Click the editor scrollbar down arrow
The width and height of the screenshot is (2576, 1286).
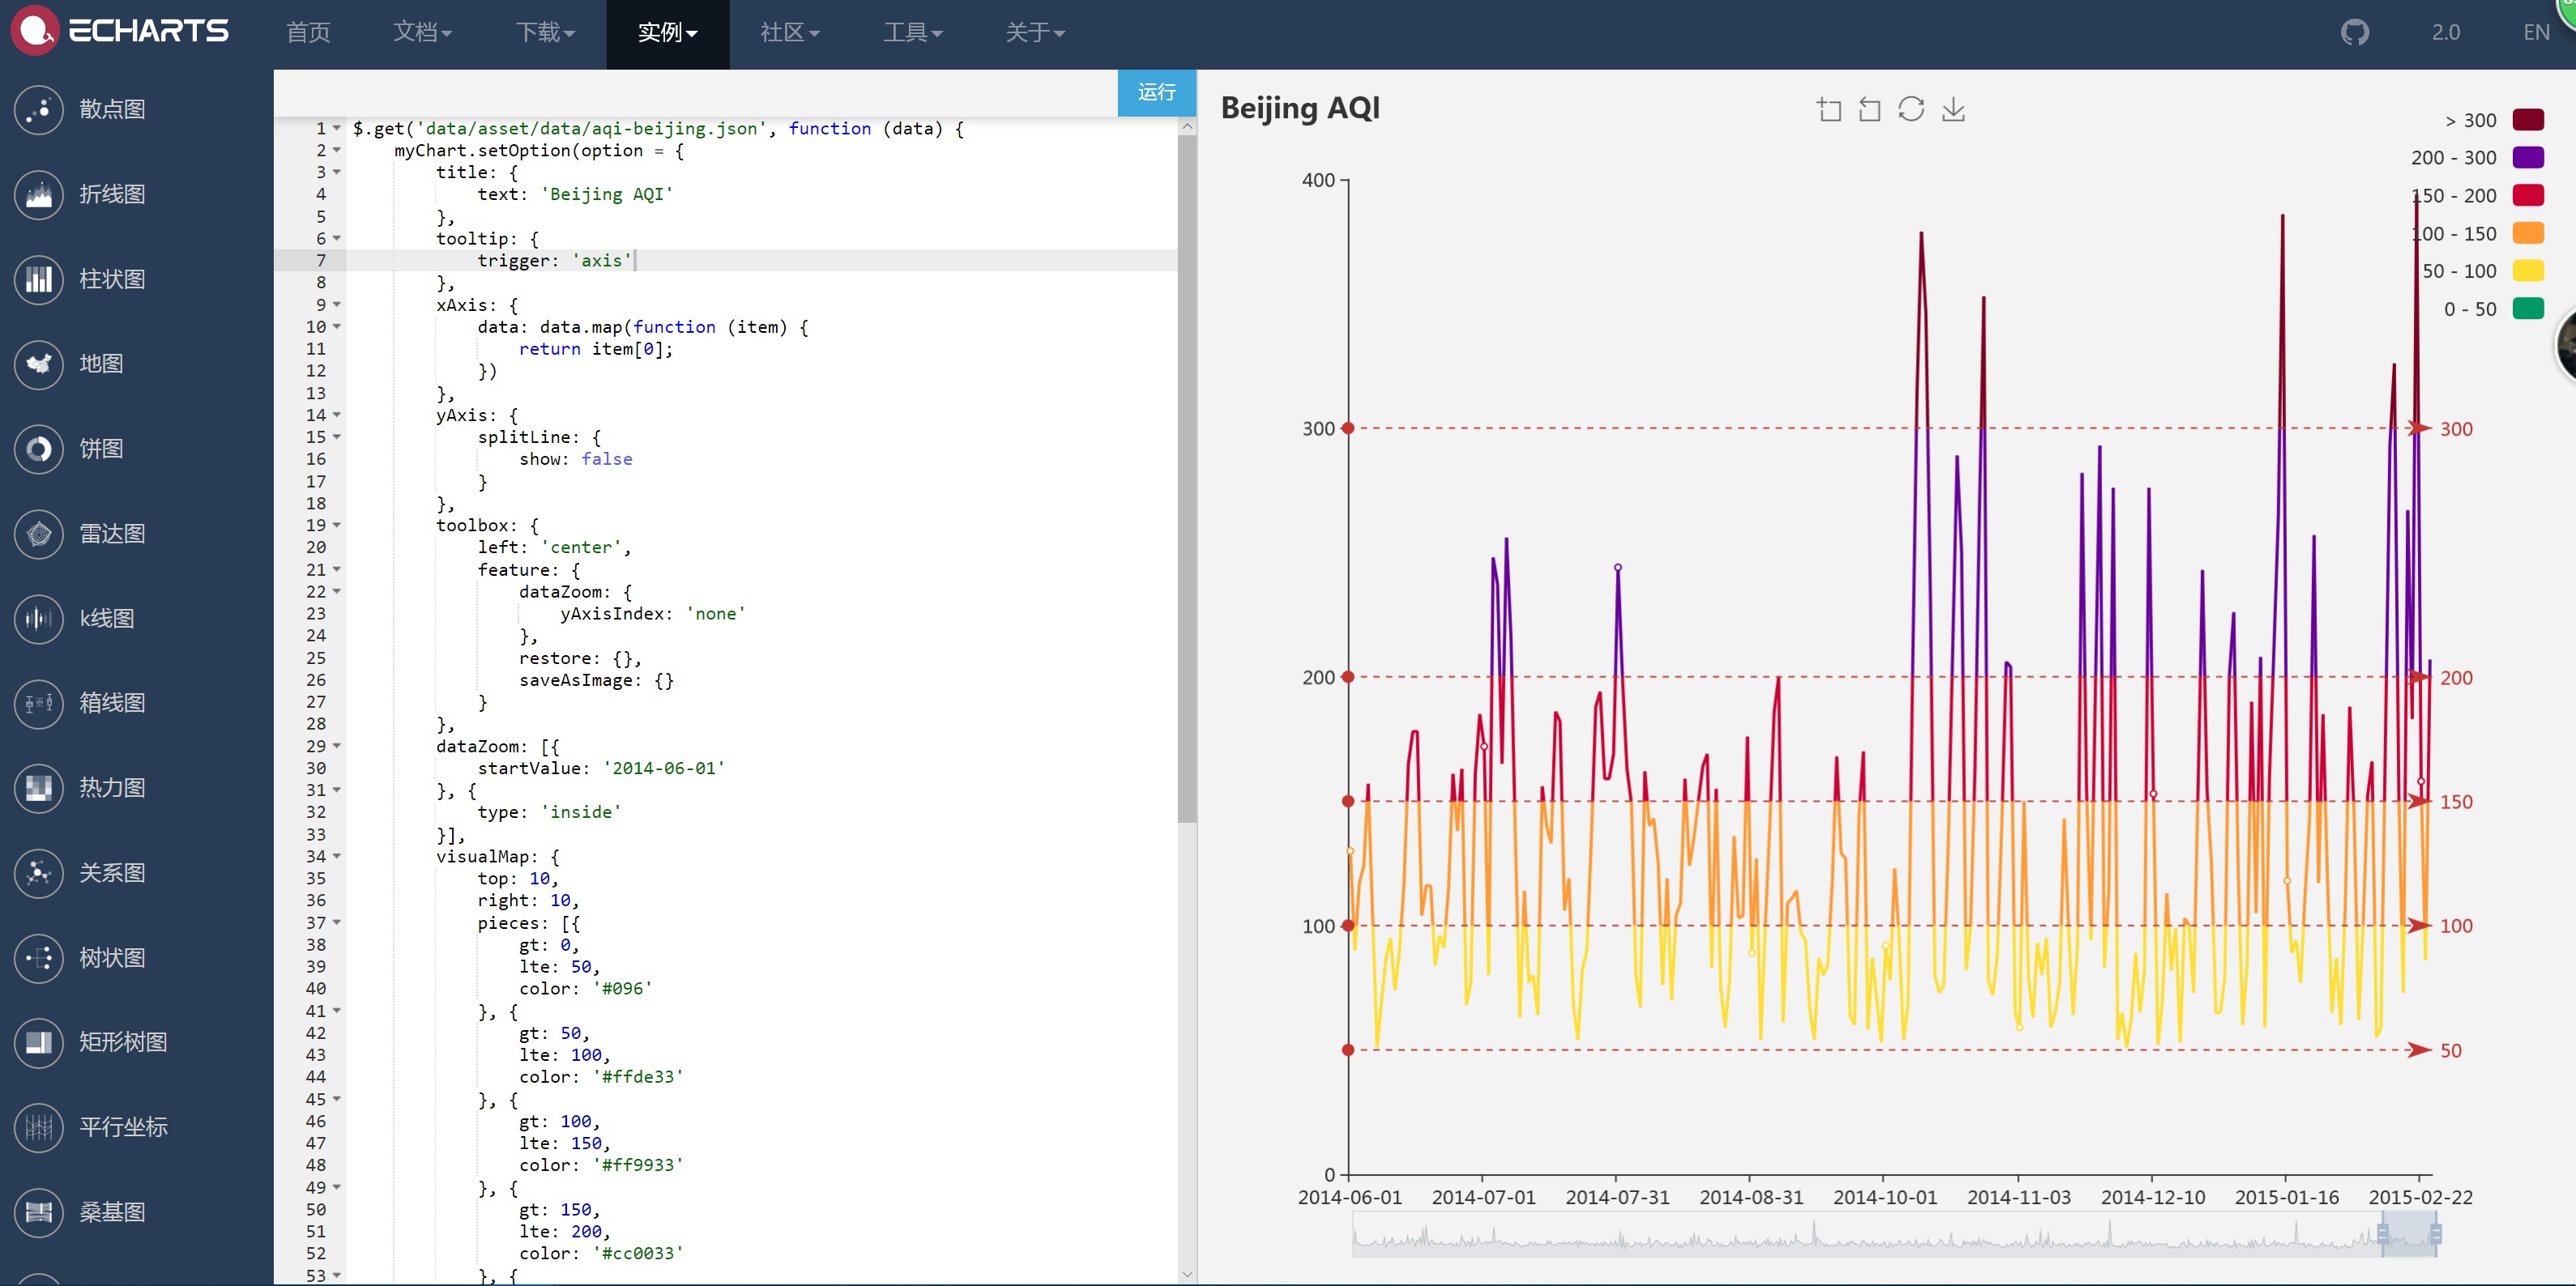point(1187,1274)
